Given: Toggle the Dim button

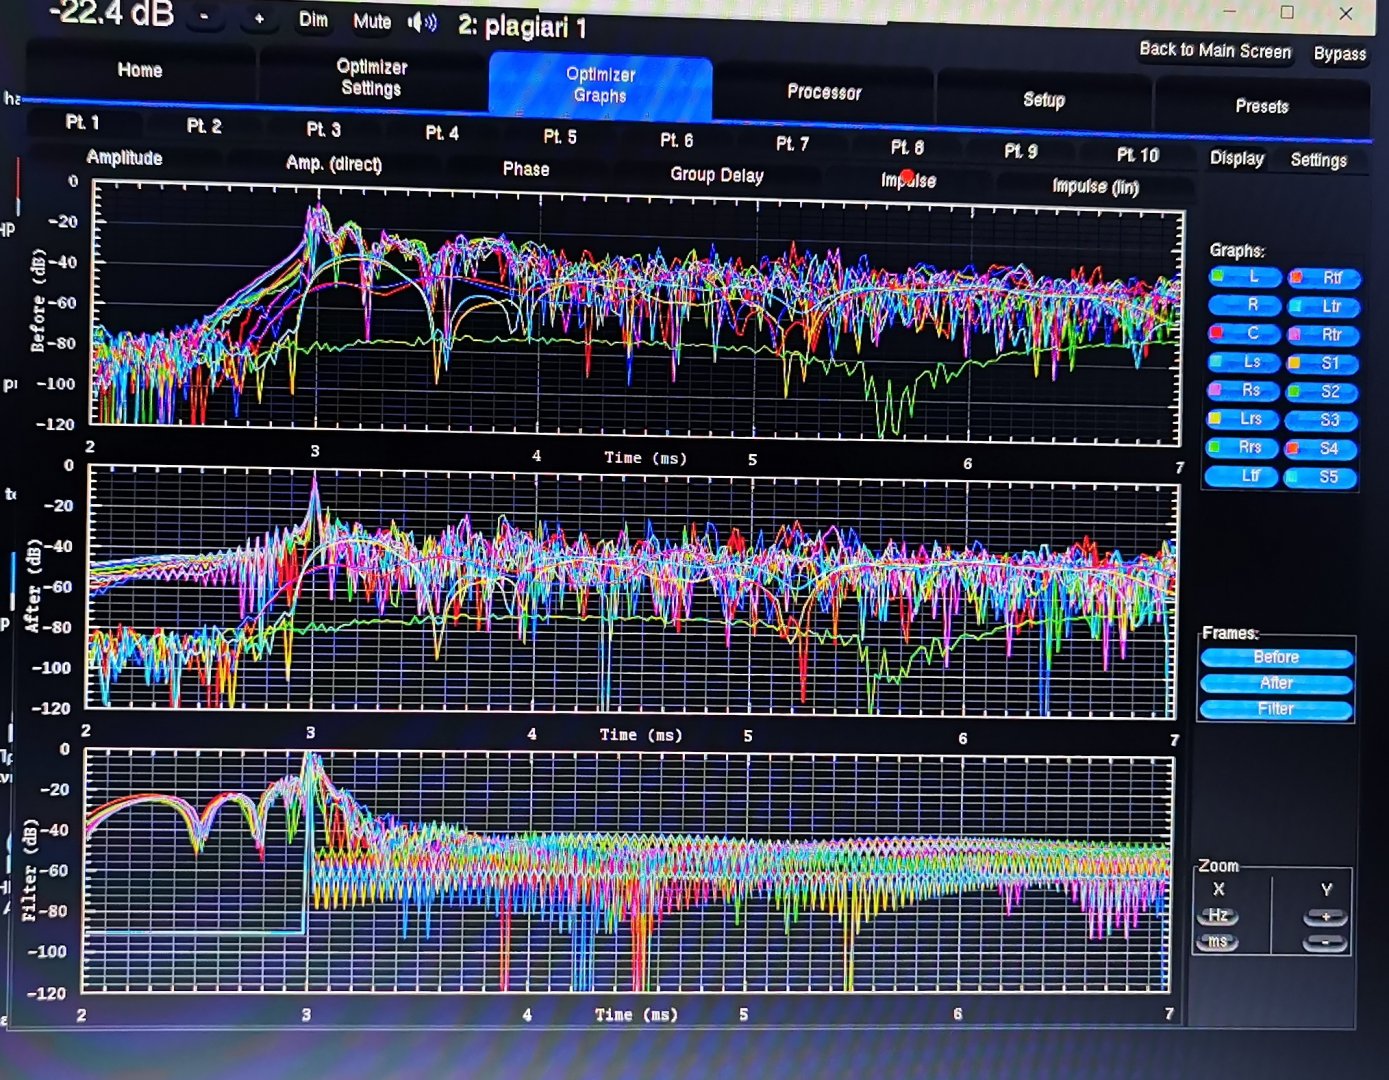Looking at the screenshot, I should pos(313,20).
